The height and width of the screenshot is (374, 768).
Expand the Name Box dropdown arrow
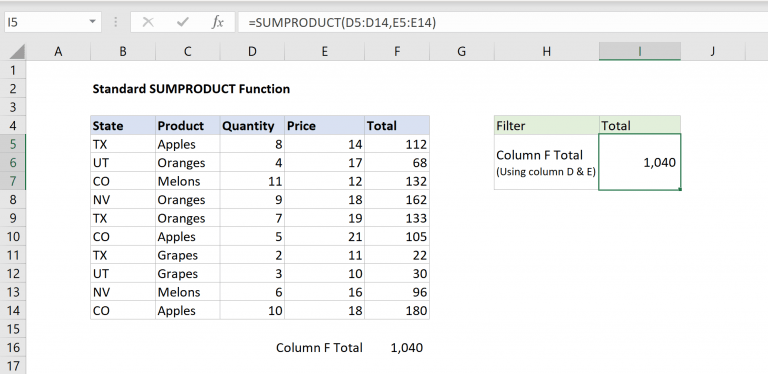tap(92, 22)
